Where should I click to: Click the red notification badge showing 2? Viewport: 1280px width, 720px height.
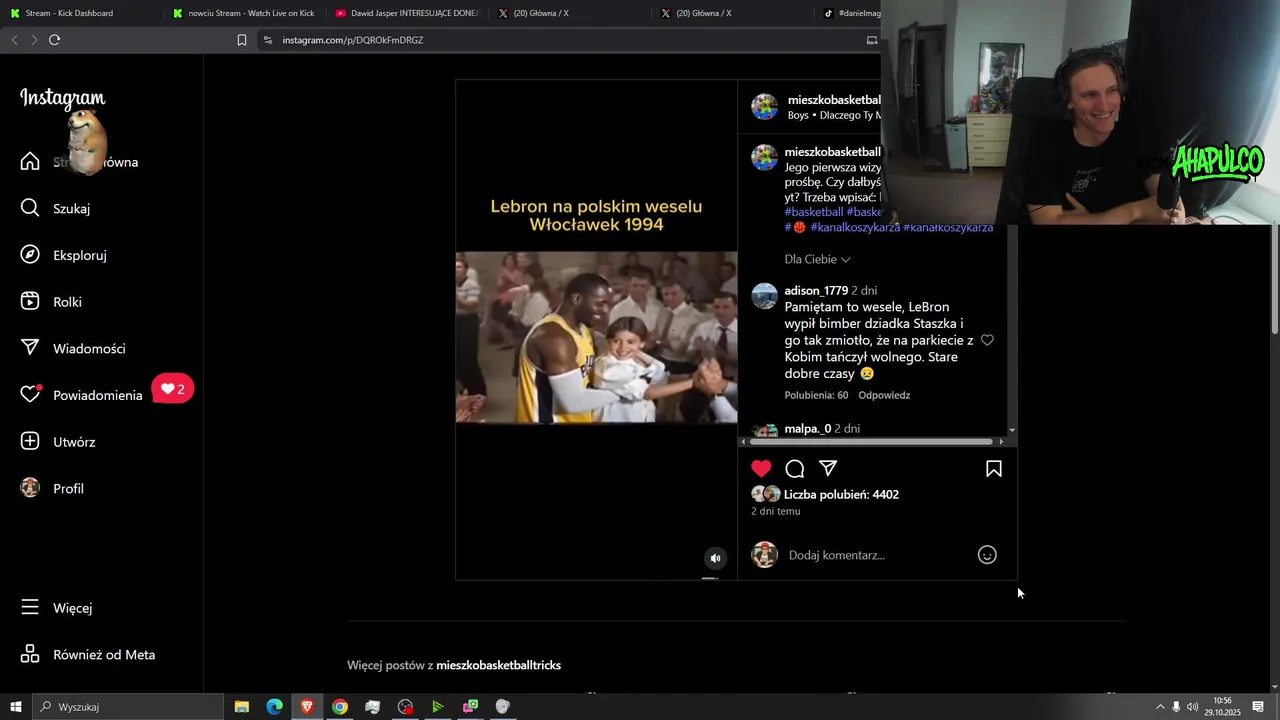tap(173, 389)
